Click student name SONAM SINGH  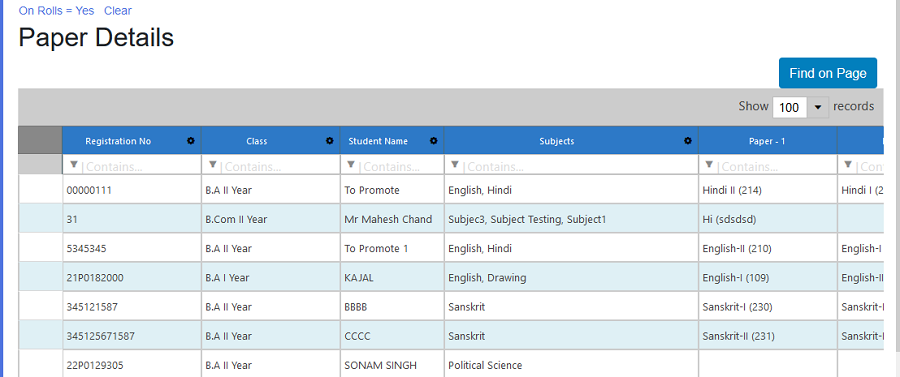click(392, 365)
